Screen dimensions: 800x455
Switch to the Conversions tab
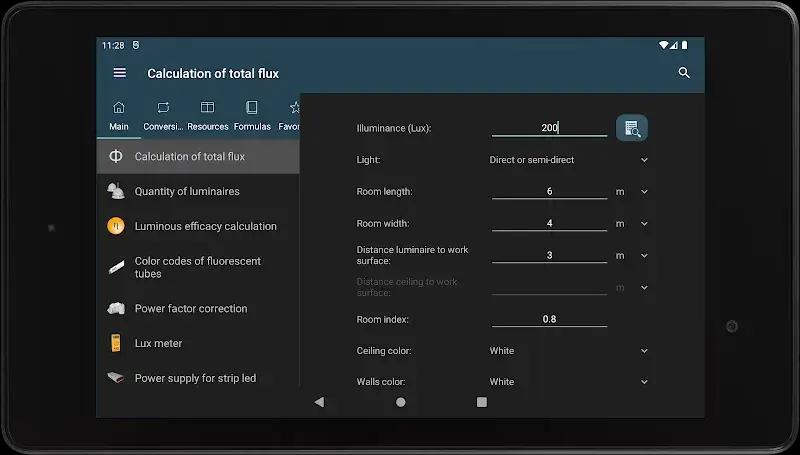(x=163, y=115)
